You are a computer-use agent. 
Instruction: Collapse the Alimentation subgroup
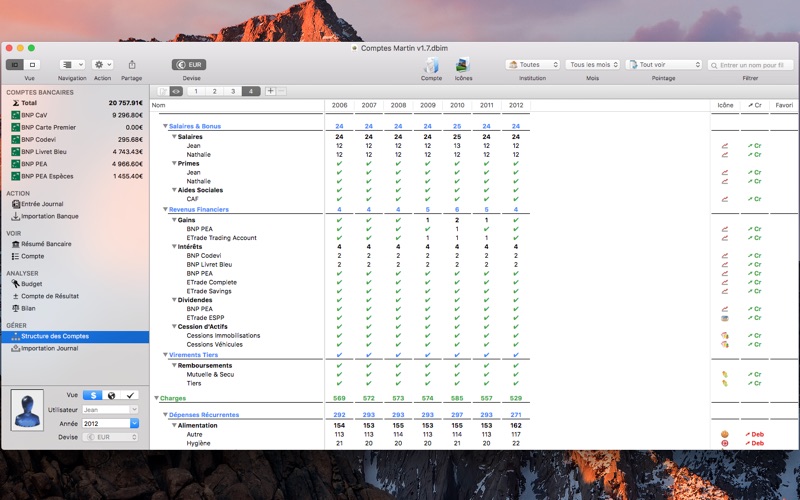[174, 426]
